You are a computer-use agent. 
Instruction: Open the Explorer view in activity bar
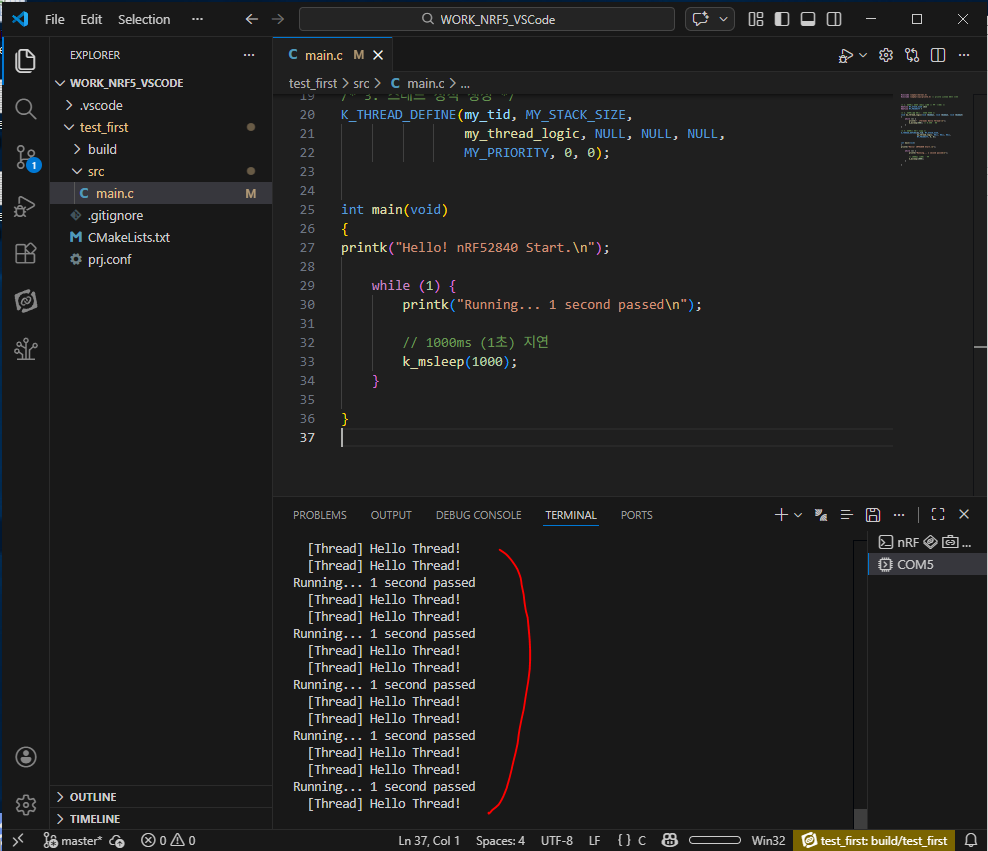(25, 61)
